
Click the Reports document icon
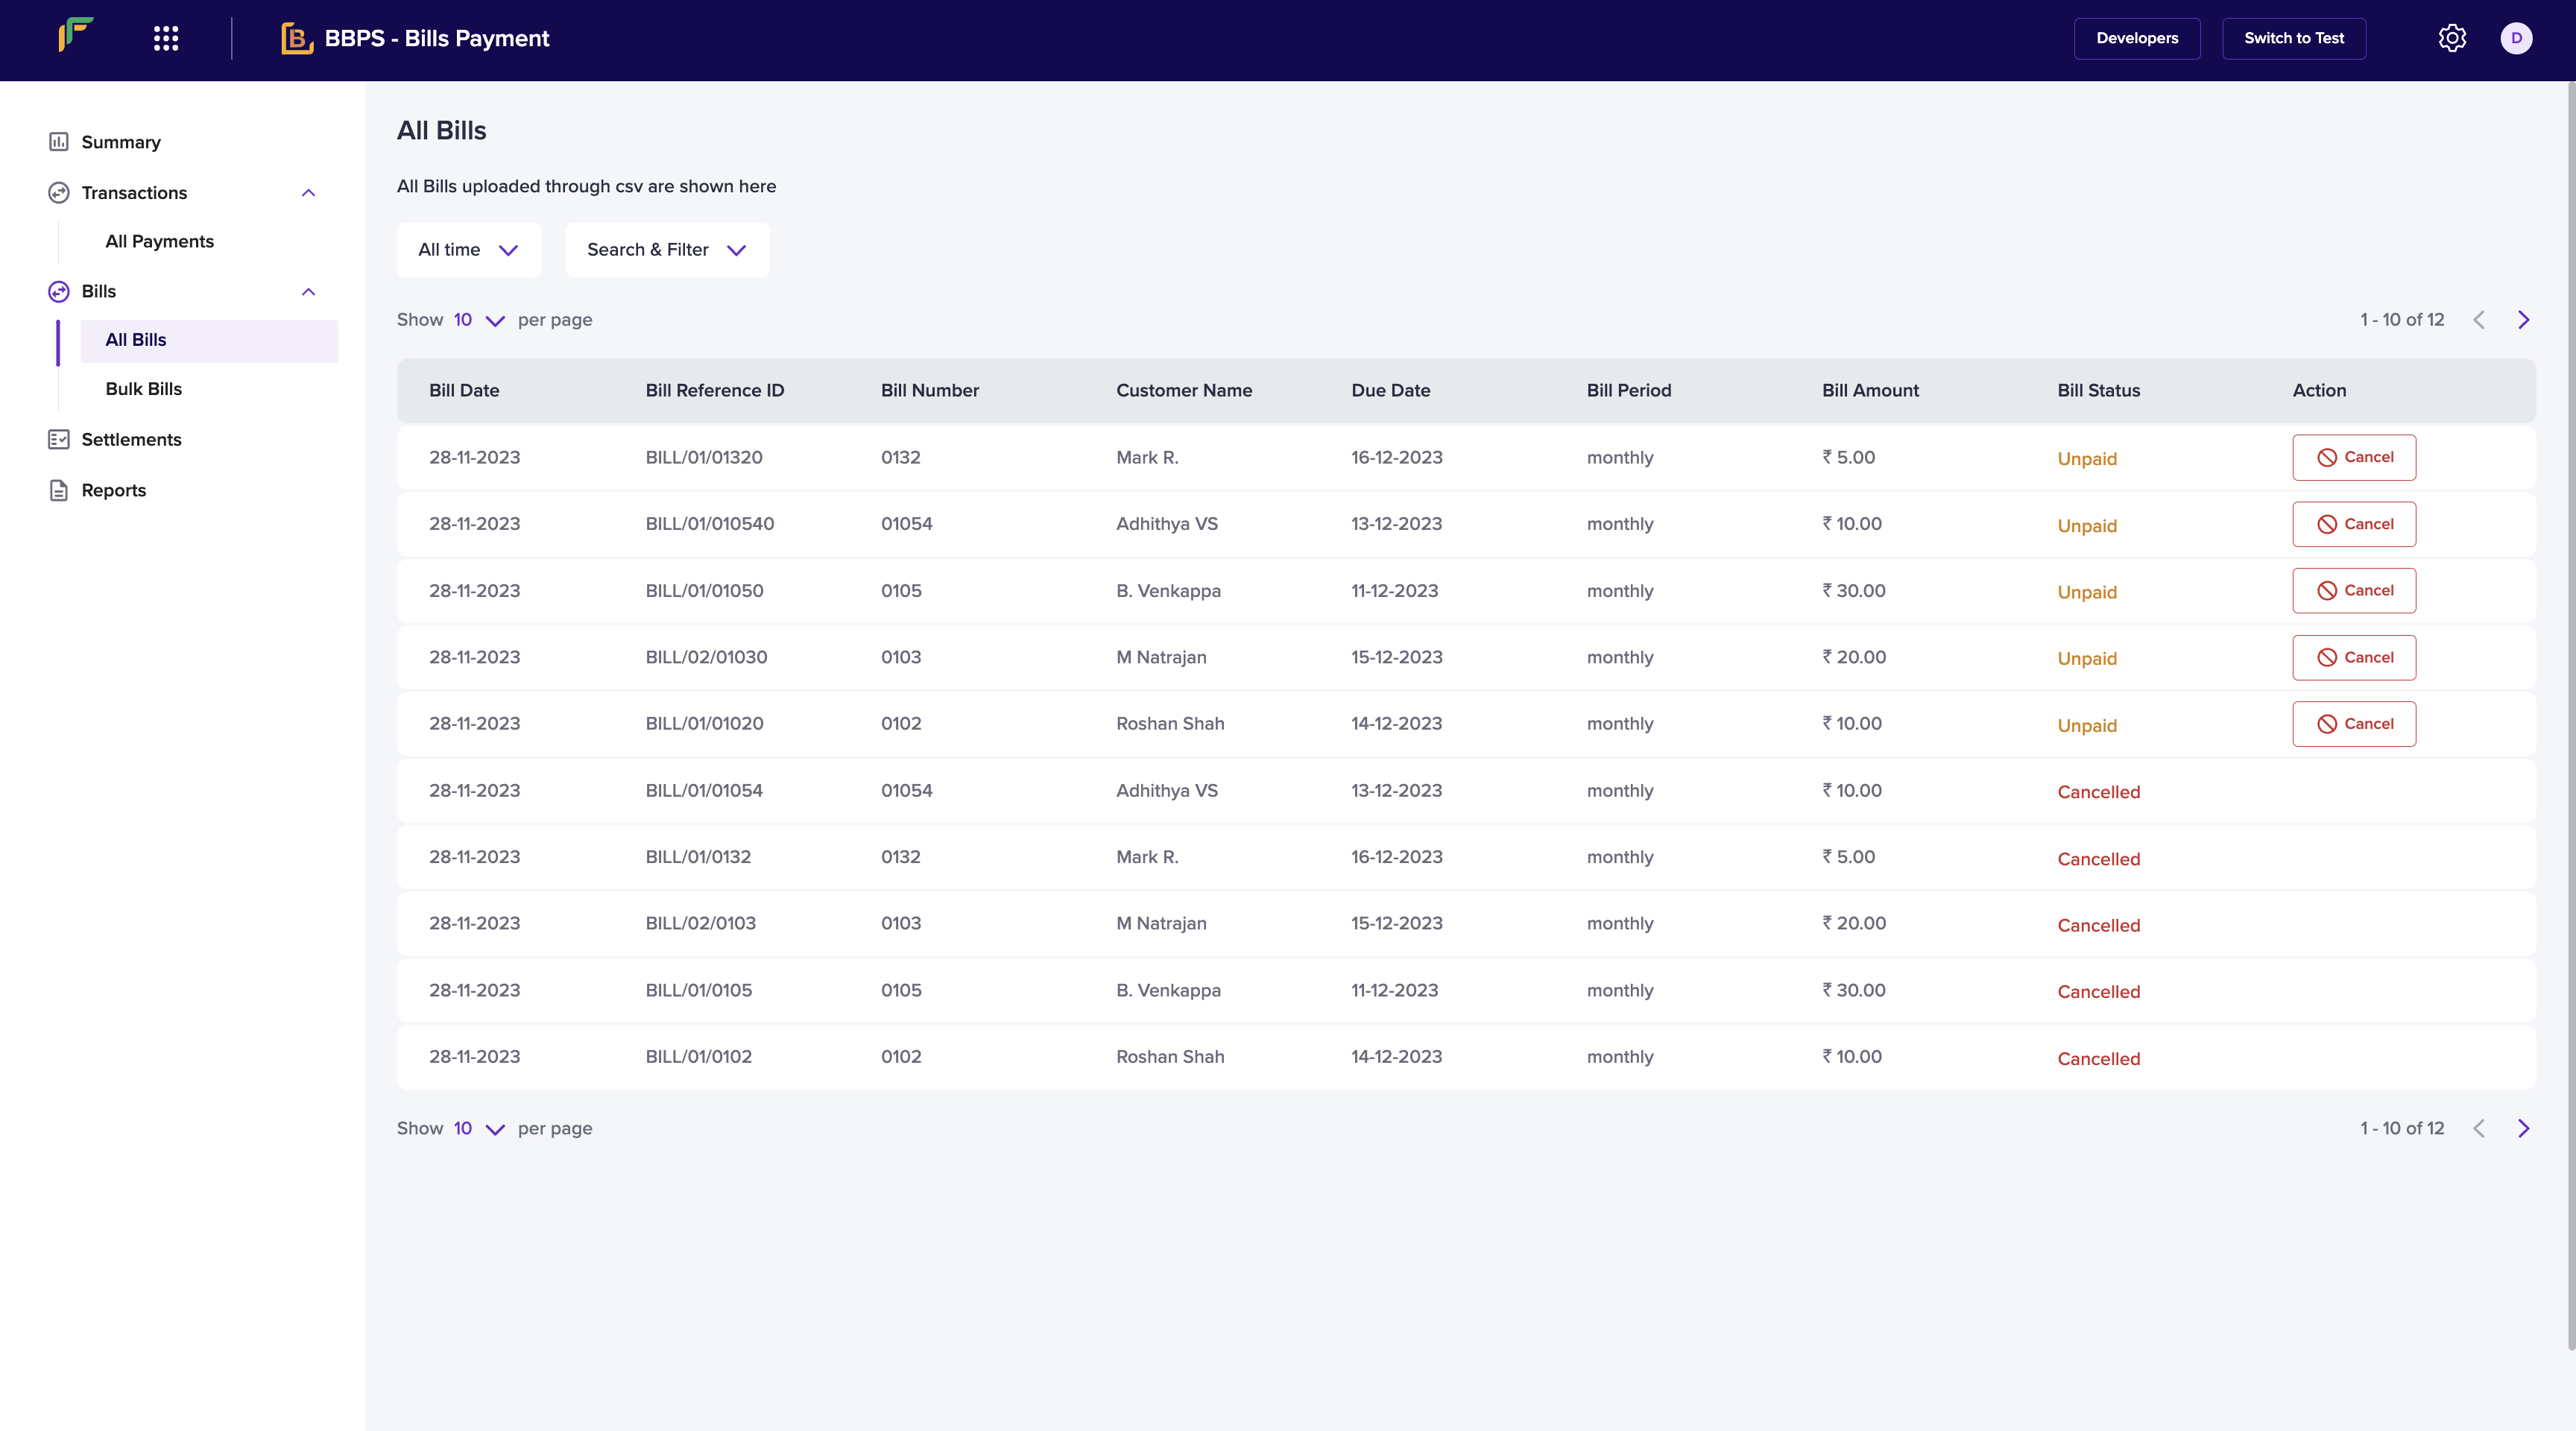click(59, 490)
